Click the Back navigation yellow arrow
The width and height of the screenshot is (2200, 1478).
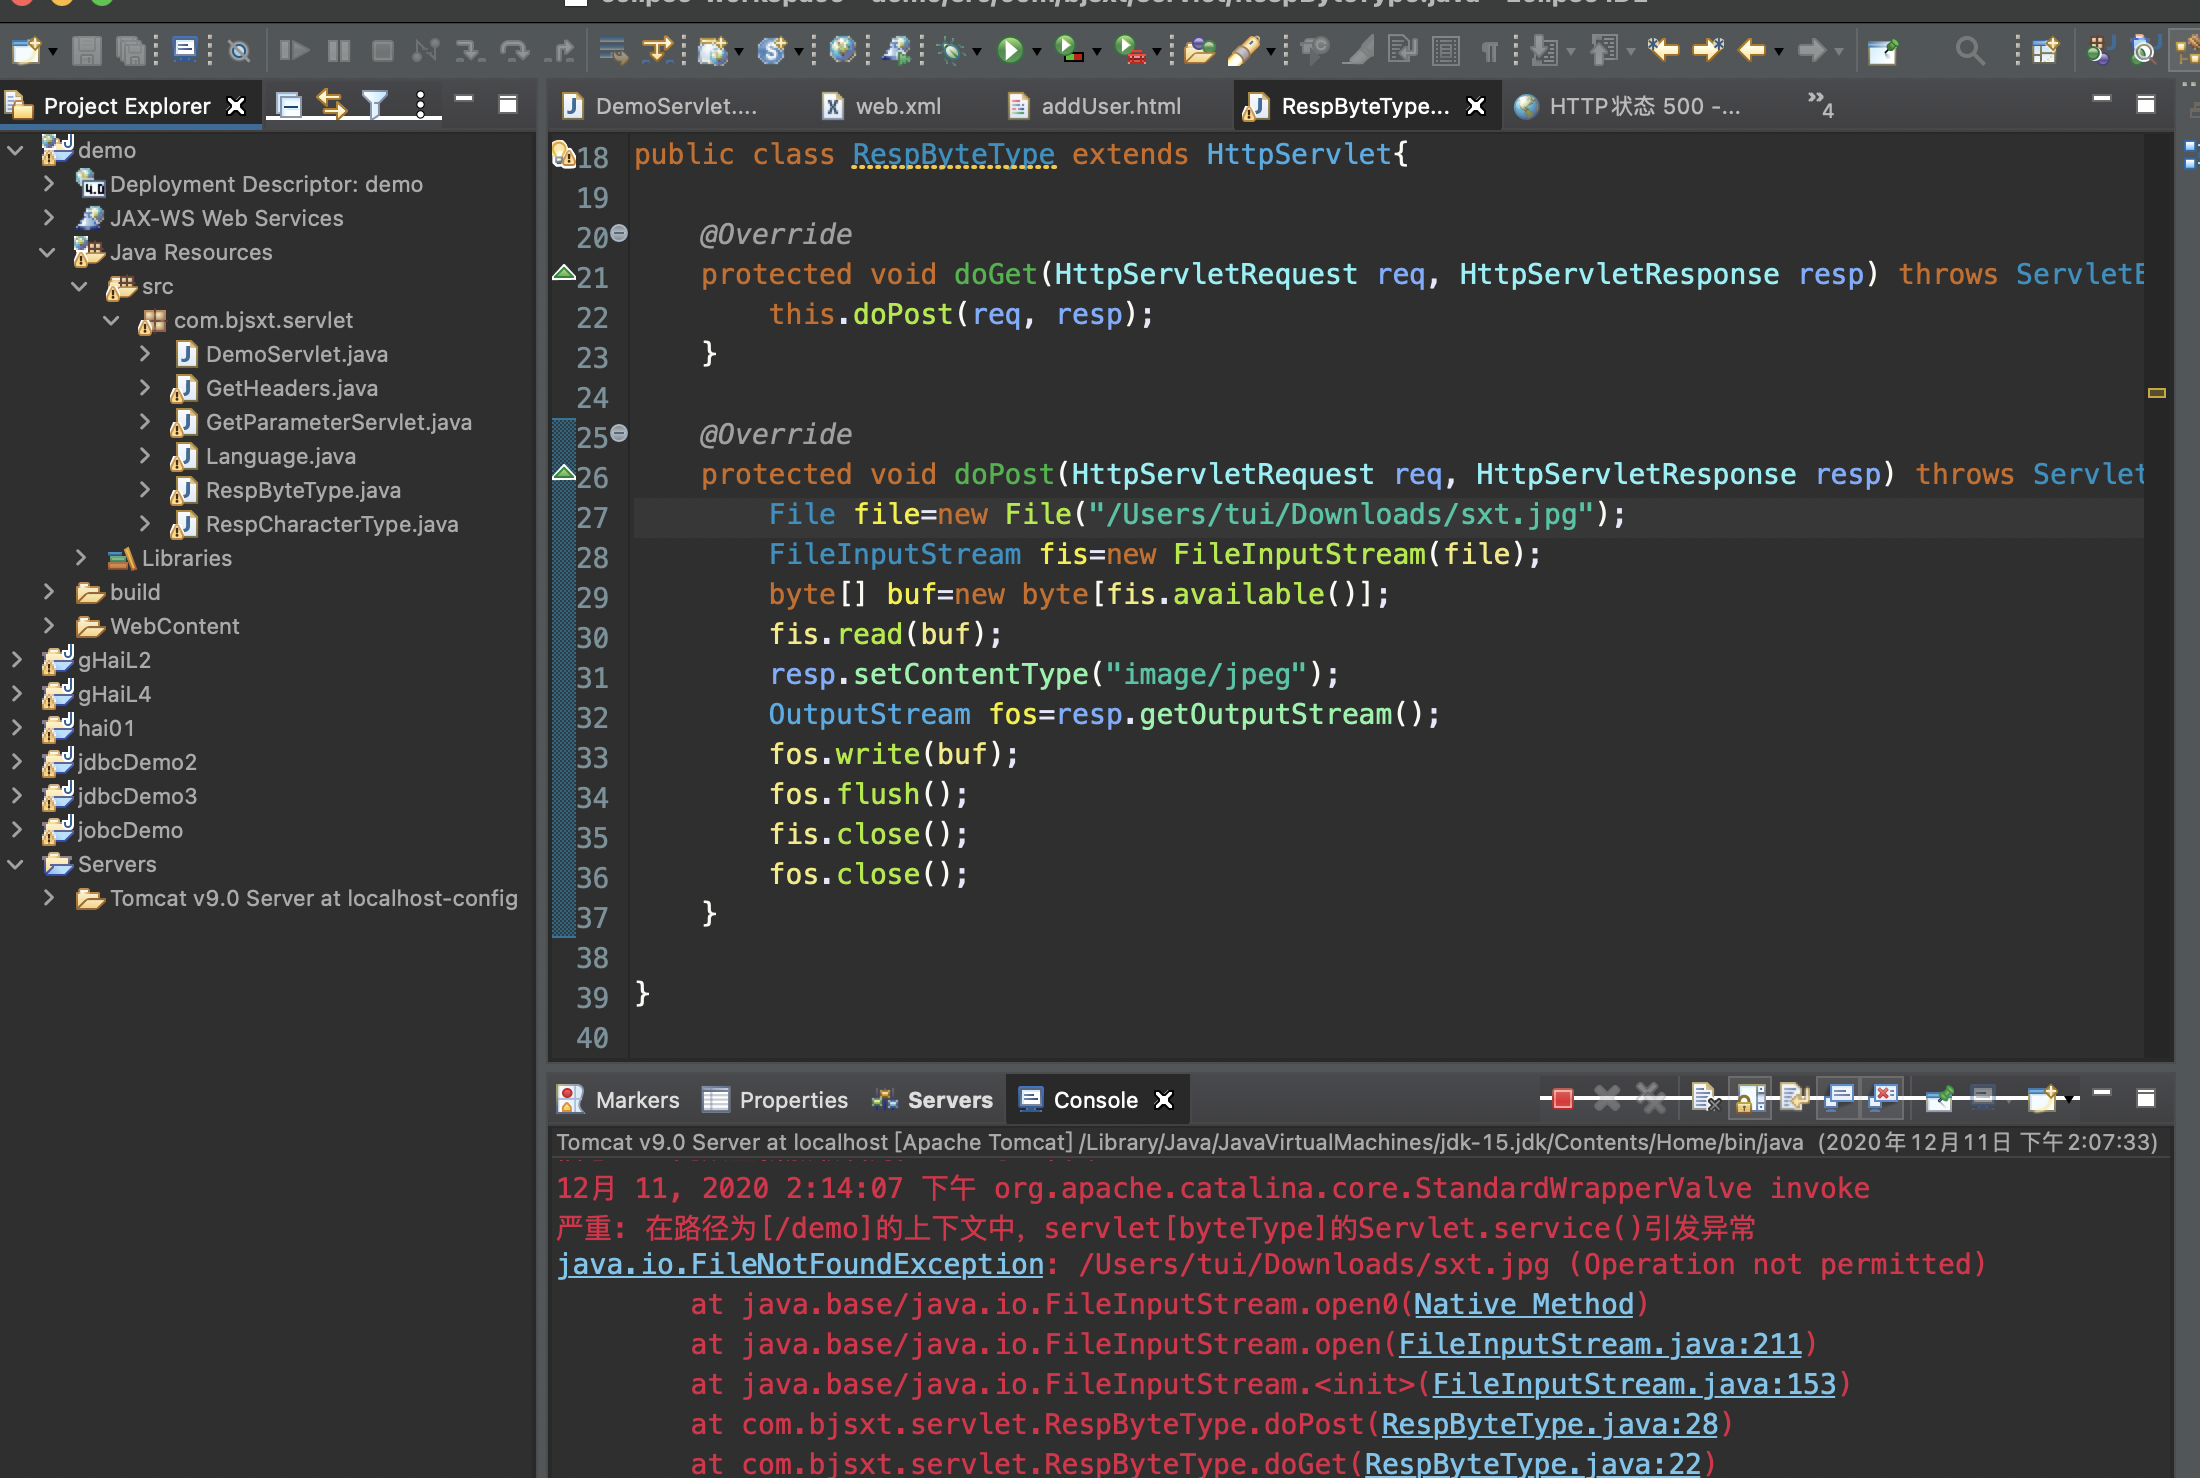point(1751,50)
